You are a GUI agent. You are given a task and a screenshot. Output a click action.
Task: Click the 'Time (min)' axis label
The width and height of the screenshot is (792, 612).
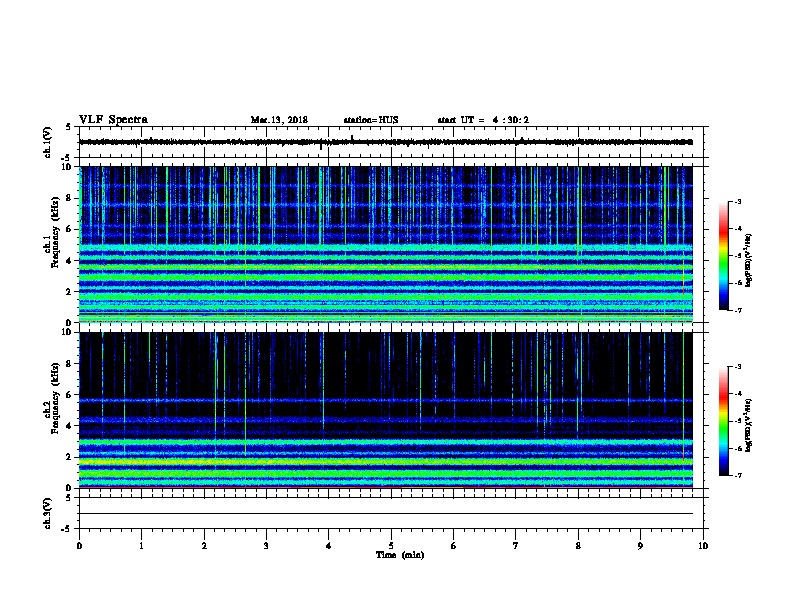coord(400,555)
